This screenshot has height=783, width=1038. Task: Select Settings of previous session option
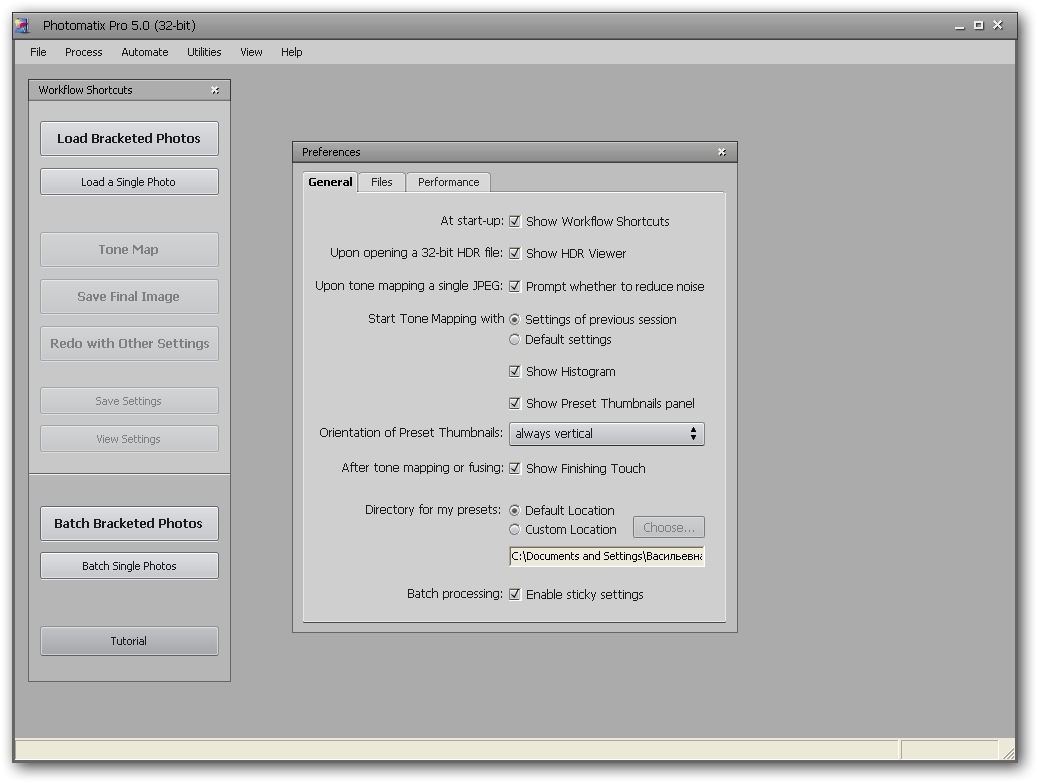(x=514, y=320)
